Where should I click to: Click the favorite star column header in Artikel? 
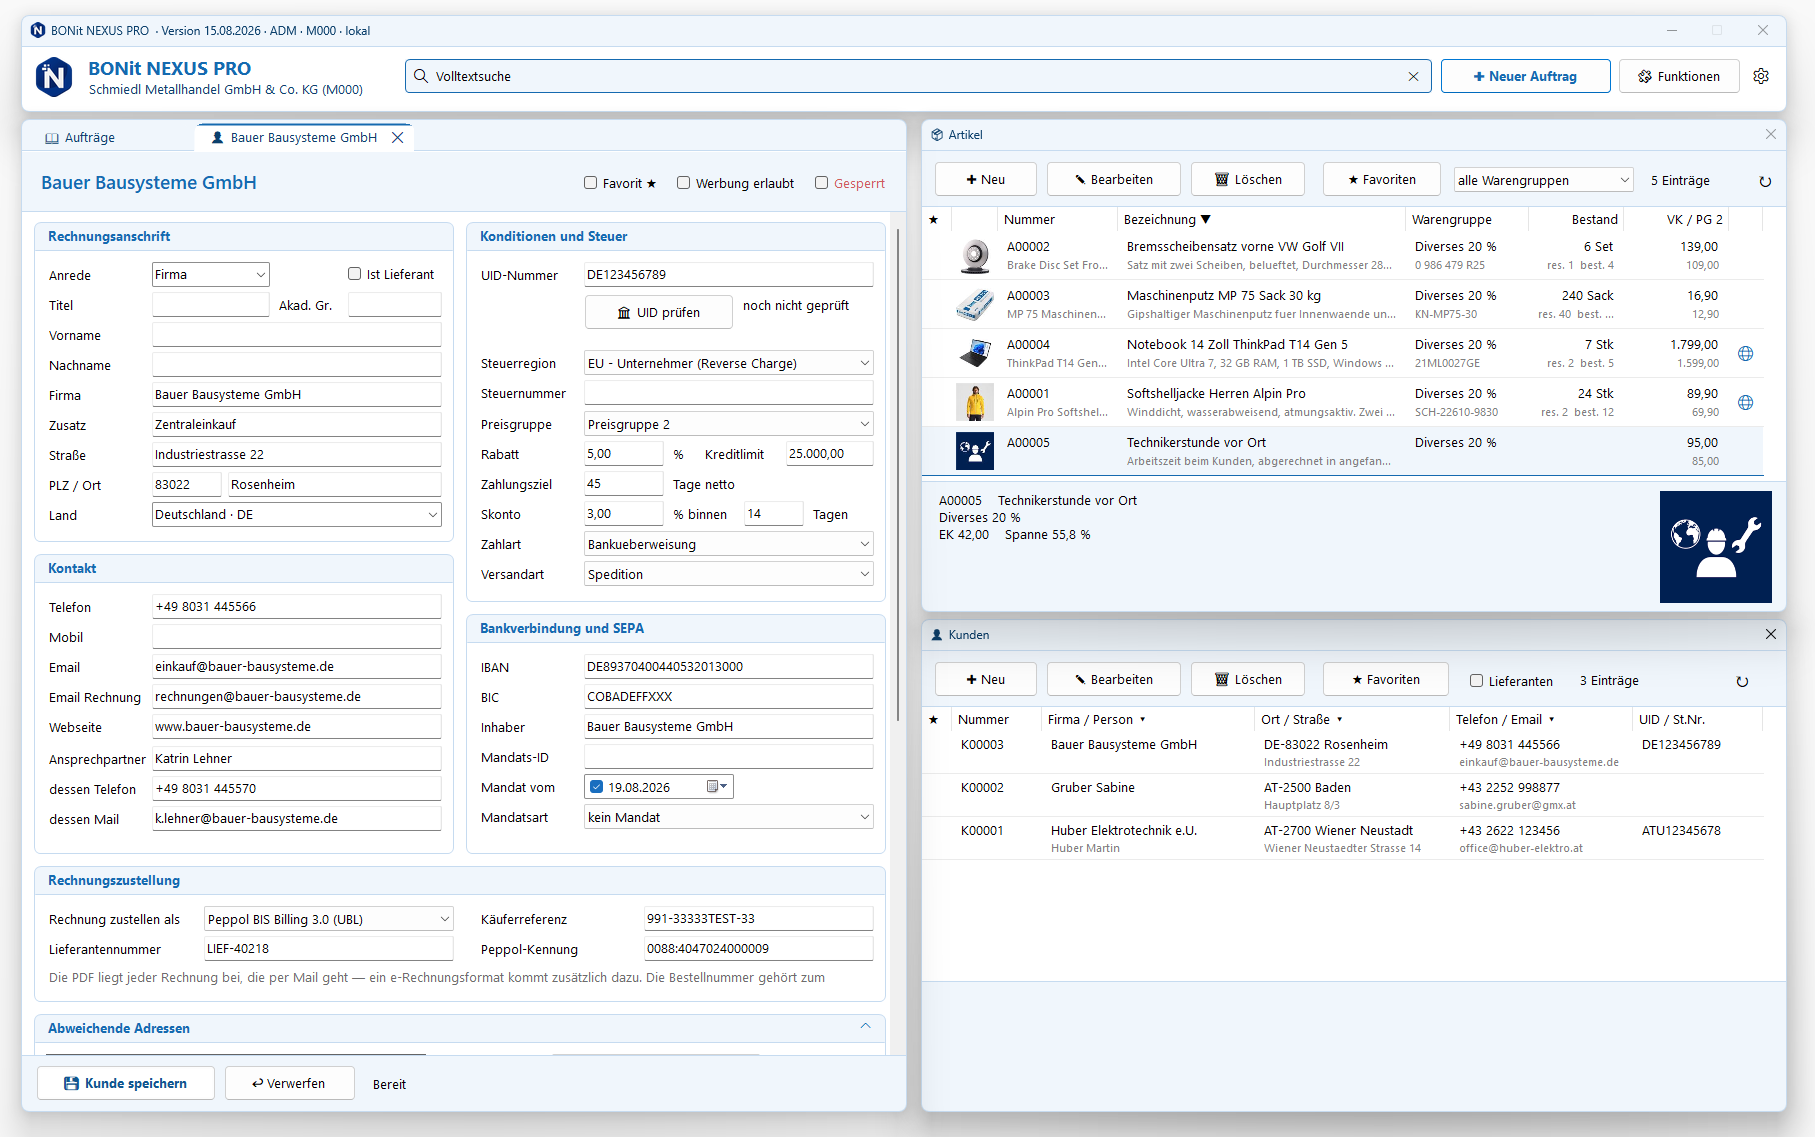pos(933,219)
